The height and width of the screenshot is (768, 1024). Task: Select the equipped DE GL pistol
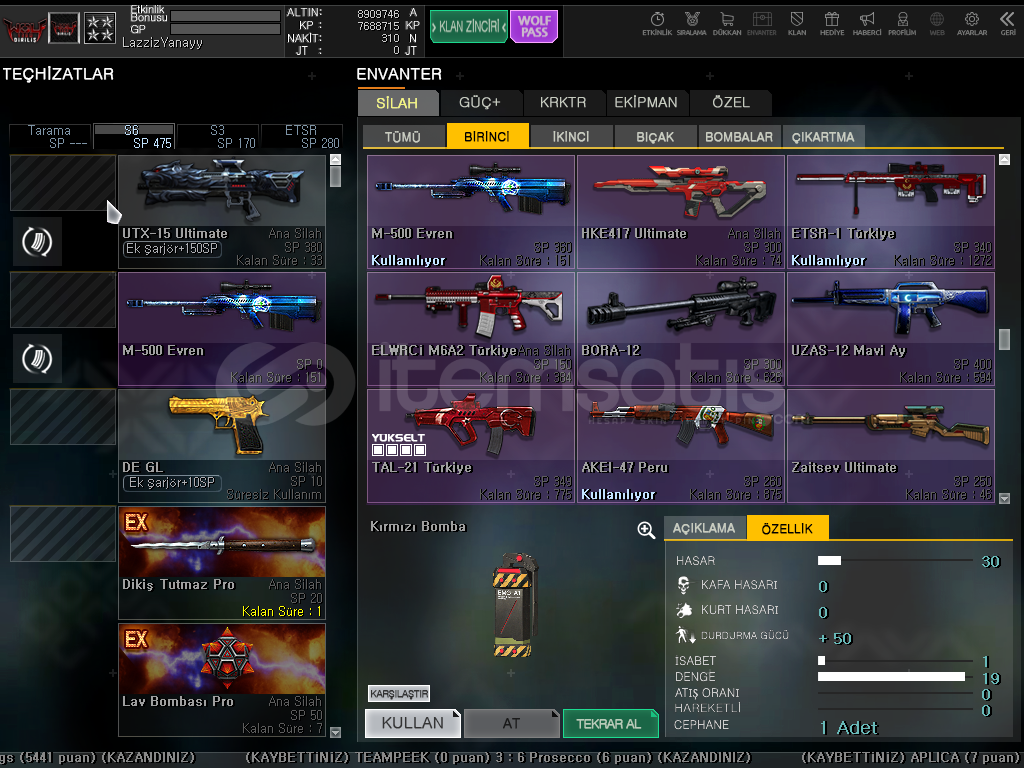[x=222, y=446]
